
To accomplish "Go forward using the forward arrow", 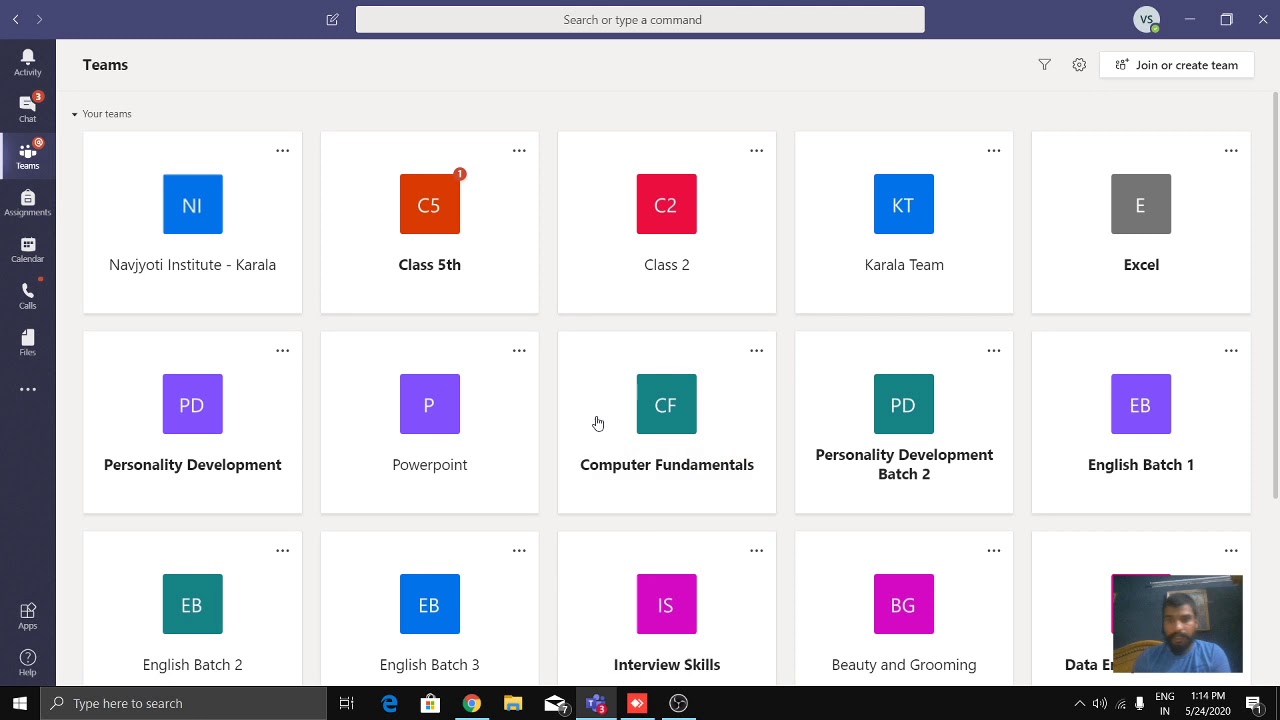I will pyautogui.click(x=40, y=20).
